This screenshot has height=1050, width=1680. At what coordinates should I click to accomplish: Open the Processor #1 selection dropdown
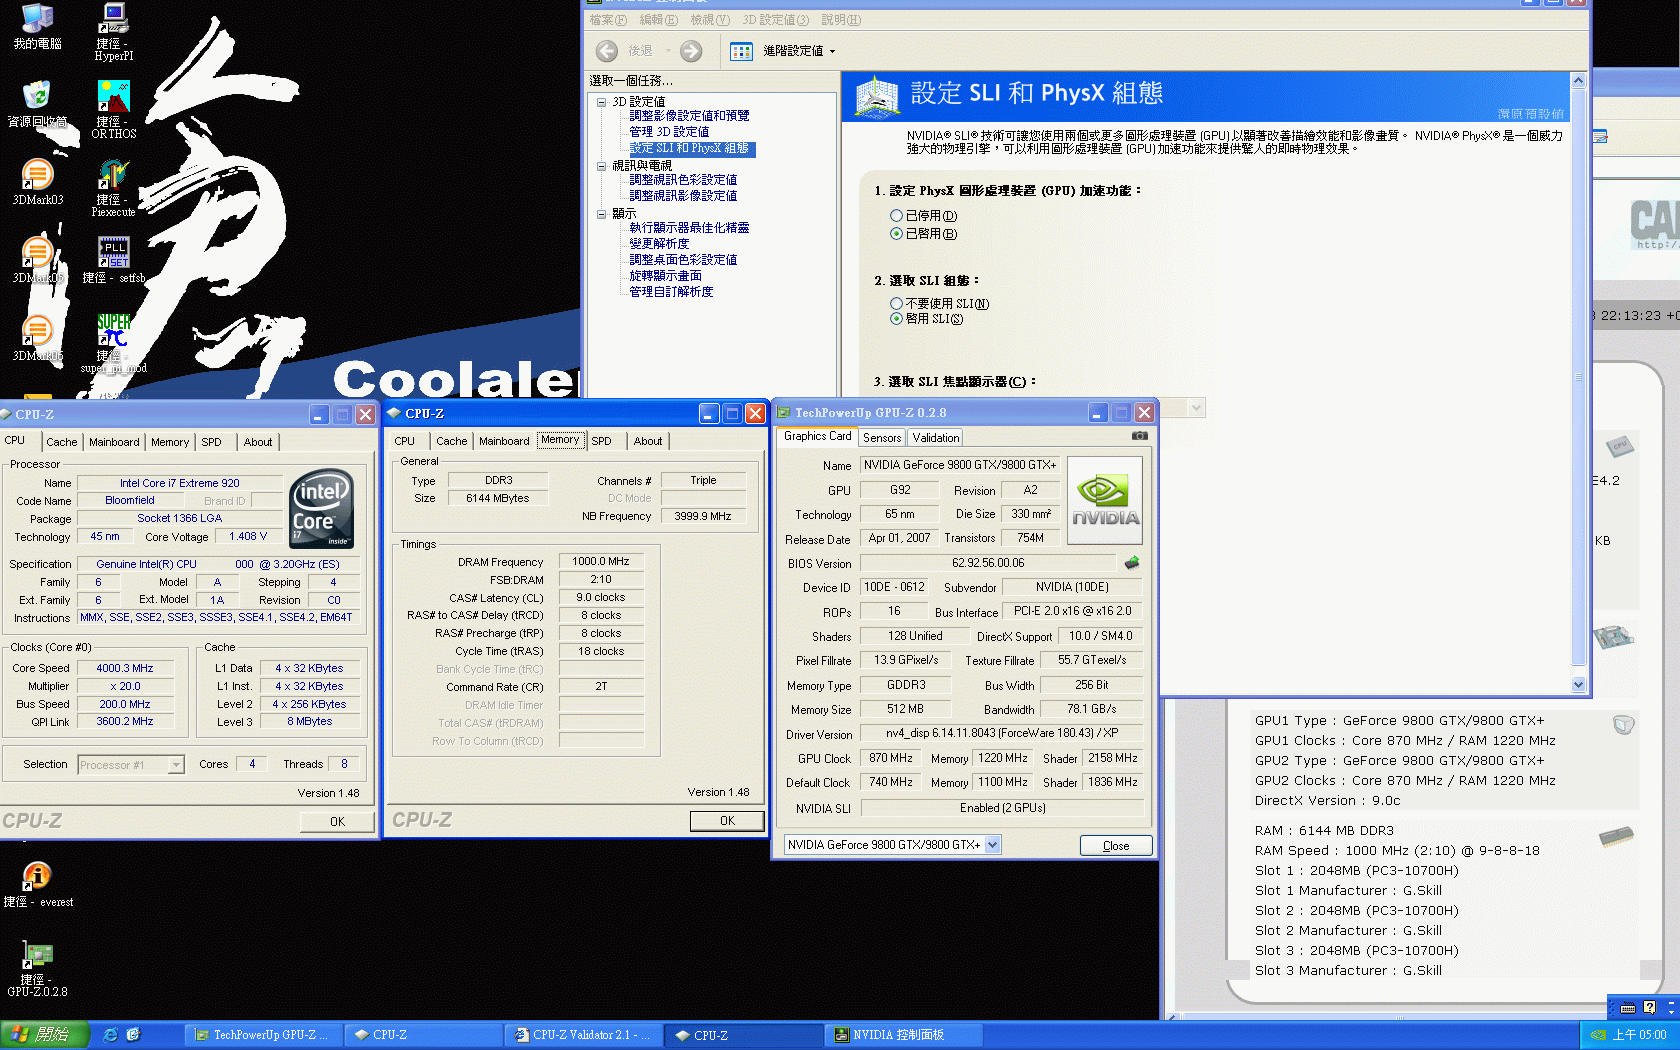(x=176, y=765)
